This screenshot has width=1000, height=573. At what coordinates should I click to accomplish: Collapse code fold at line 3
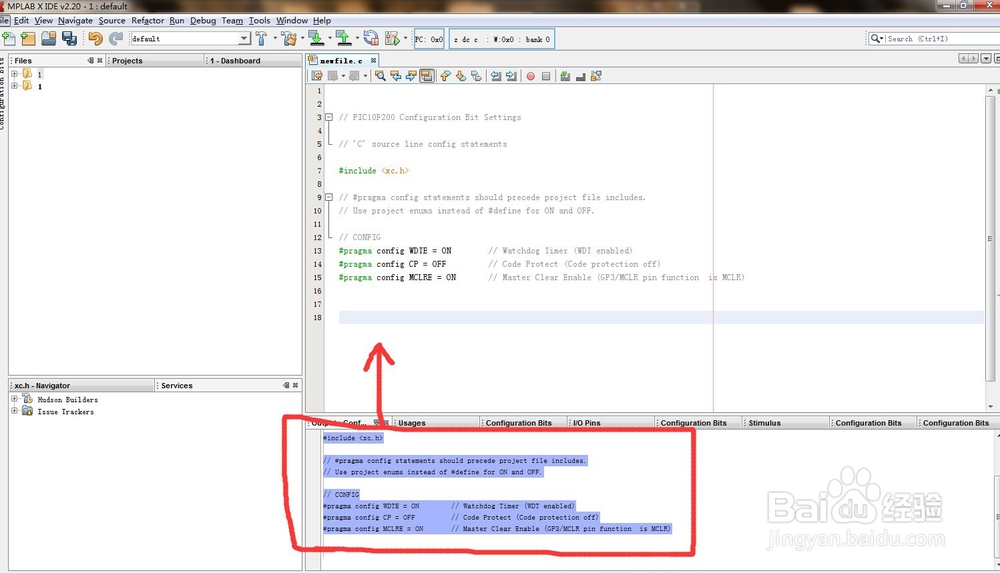pyautogui.click(x=329, y=117)
